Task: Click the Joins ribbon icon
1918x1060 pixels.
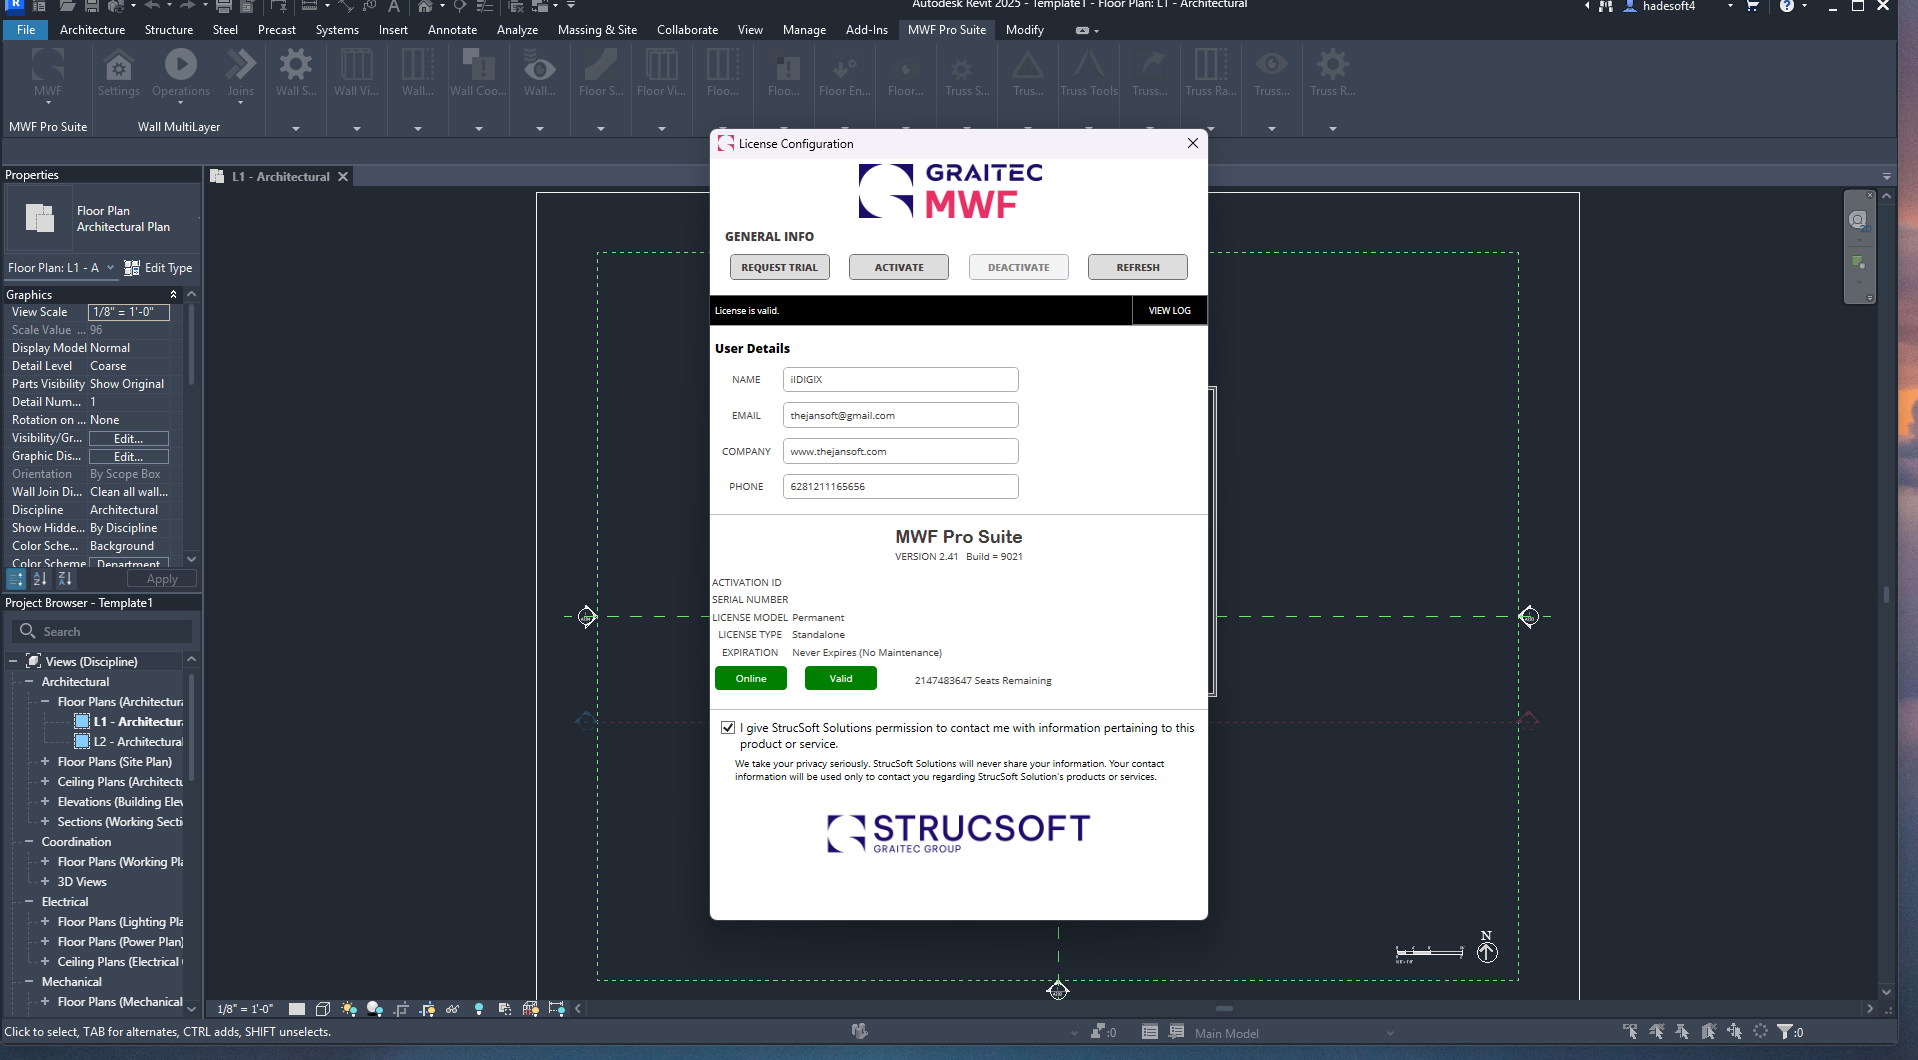Action: 240,65
